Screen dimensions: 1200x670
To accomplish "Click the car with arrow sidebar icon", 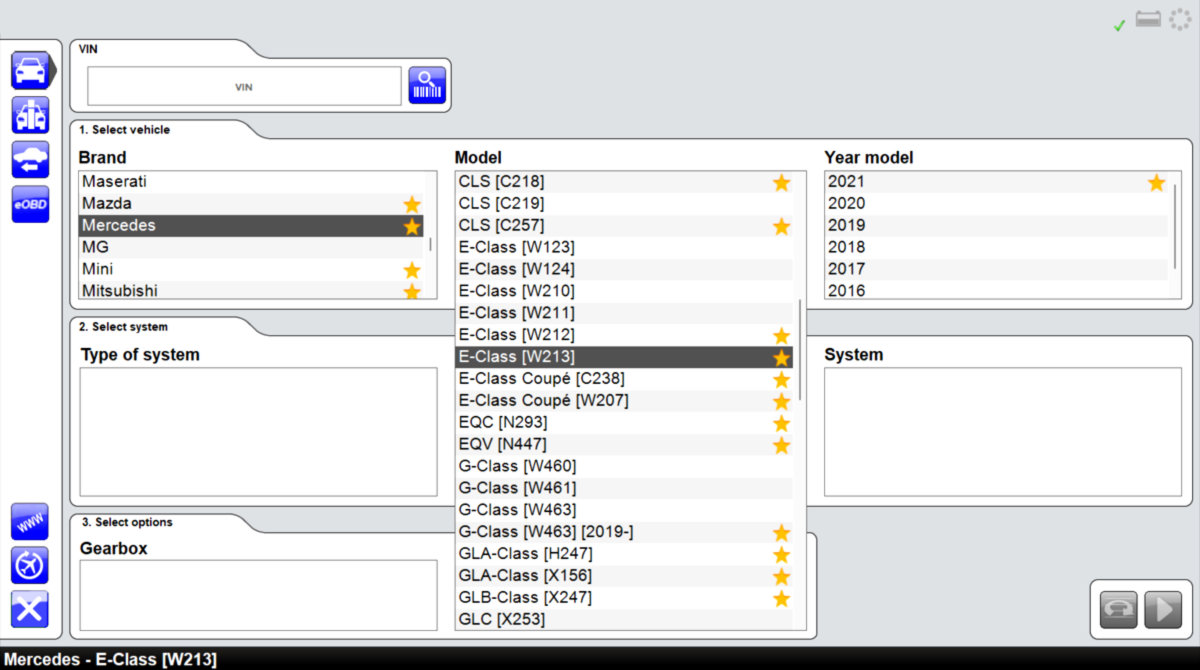I will click(x=30, y=160).
